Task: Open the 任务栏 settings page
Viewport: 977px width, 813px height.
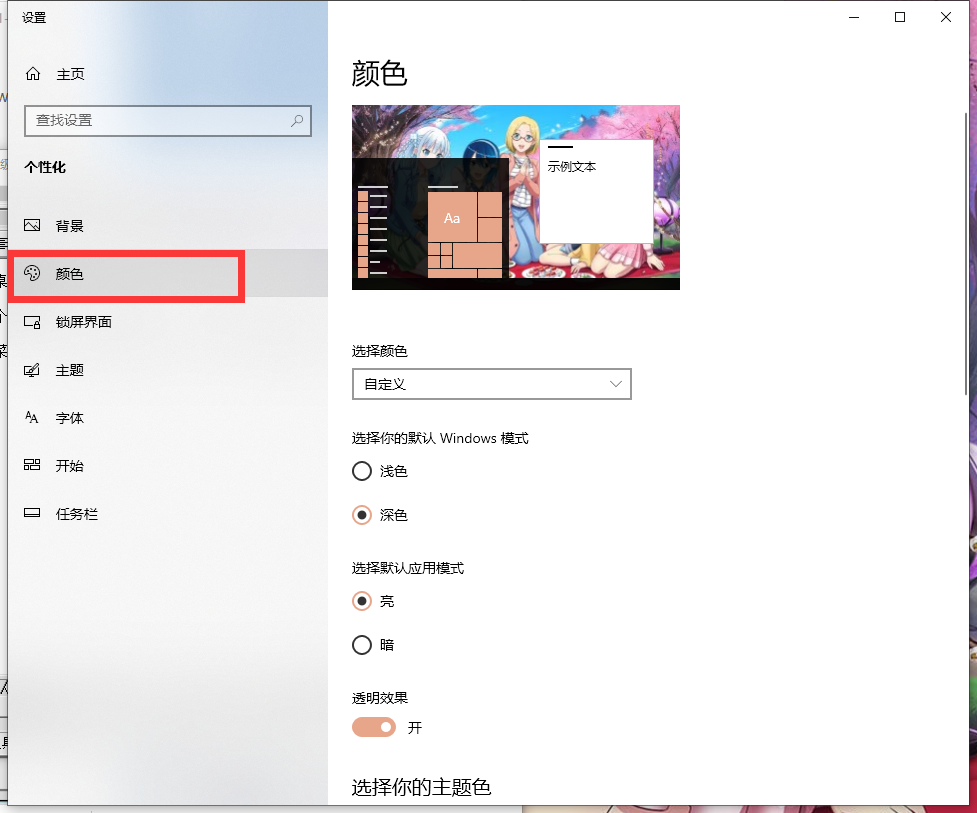Action: pyautogui.click(x=168, y=513)
